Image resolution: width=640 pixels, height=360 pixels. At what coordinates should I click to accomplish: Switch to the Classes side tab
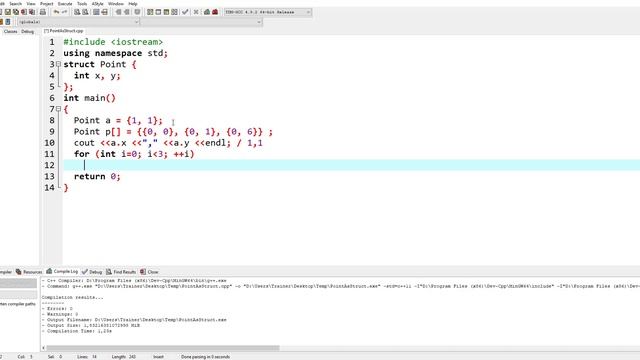point(11,31)
